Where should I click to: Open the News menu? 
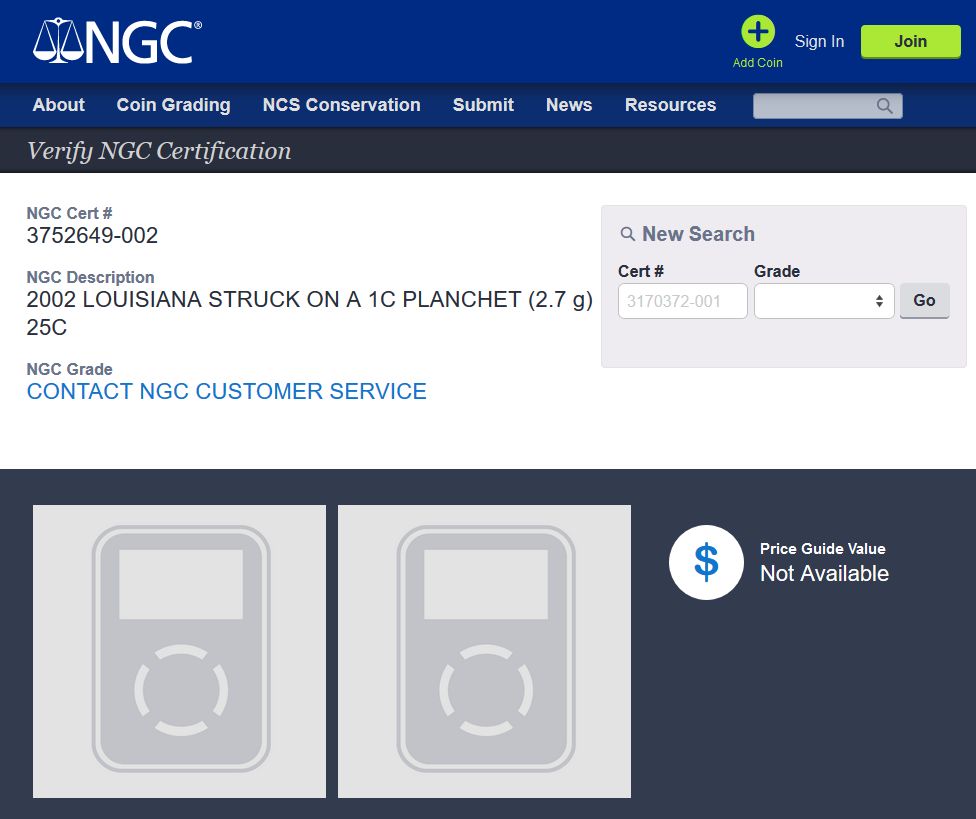coord(569,105)
